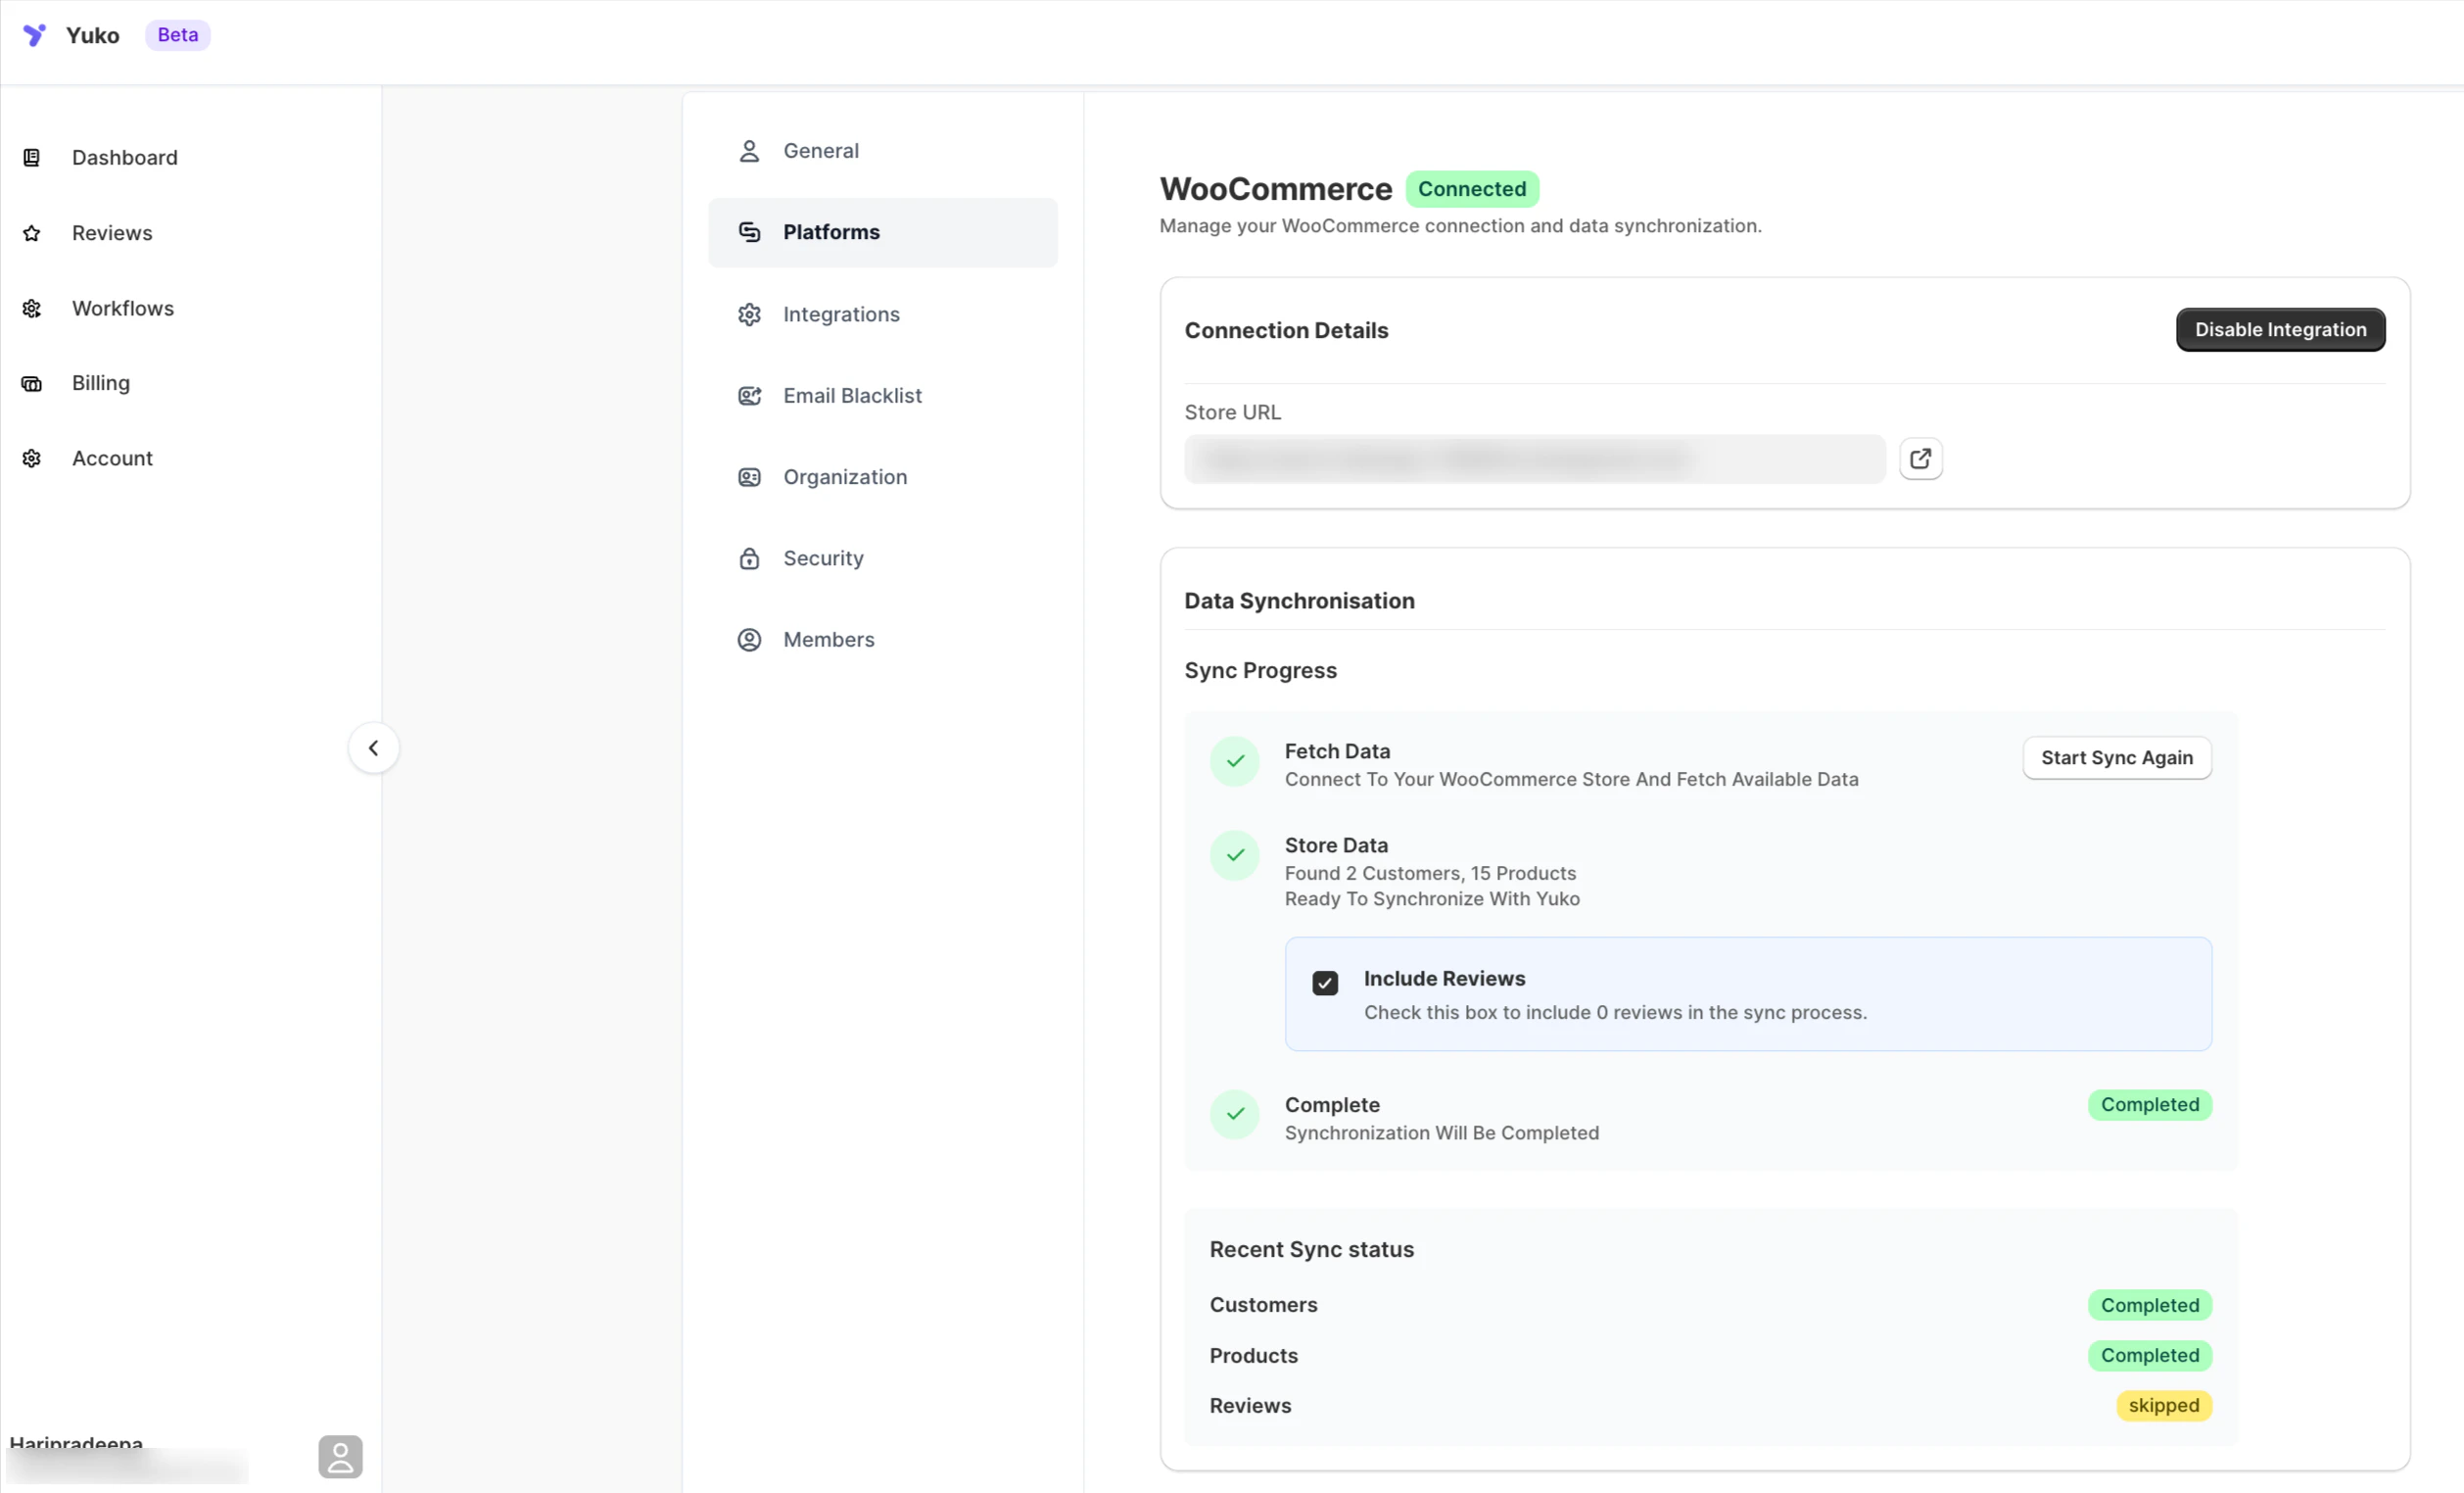Open store URL in new tab icon
2464x1493 pixels.
point(1920,459)
